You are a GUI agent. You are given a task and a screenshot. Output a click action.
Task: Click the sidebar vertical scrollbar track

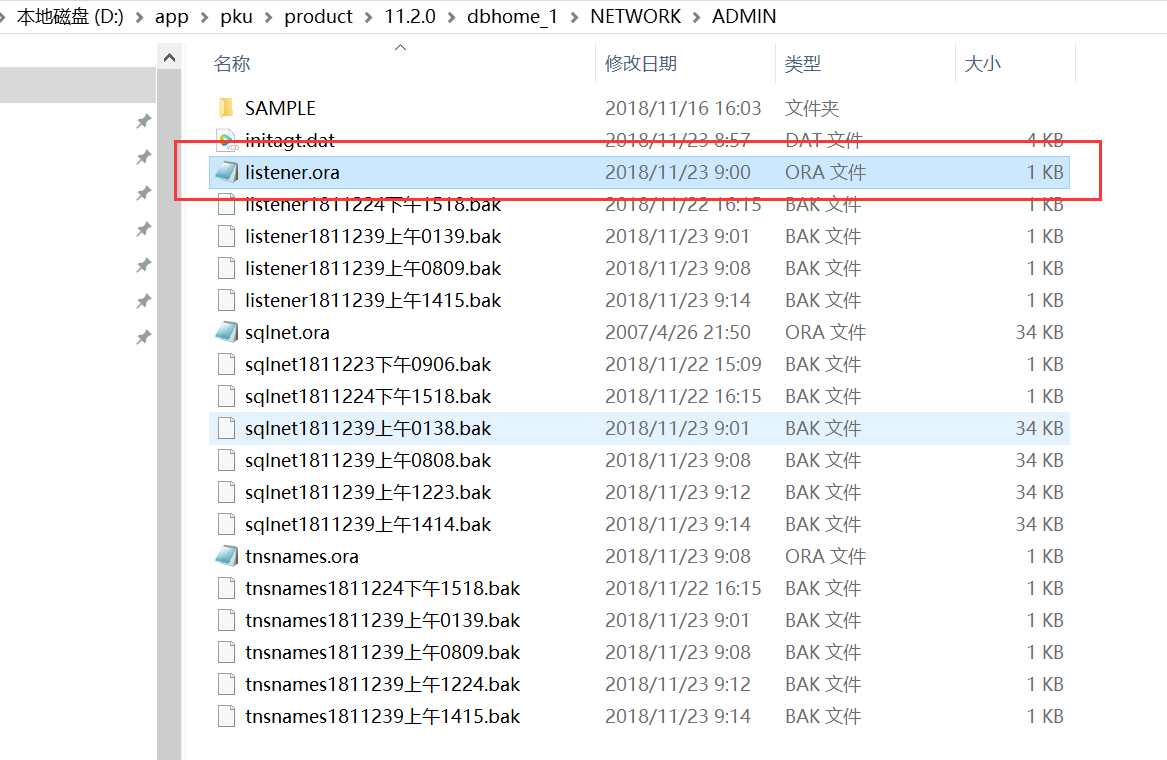[x=169, y=415]
